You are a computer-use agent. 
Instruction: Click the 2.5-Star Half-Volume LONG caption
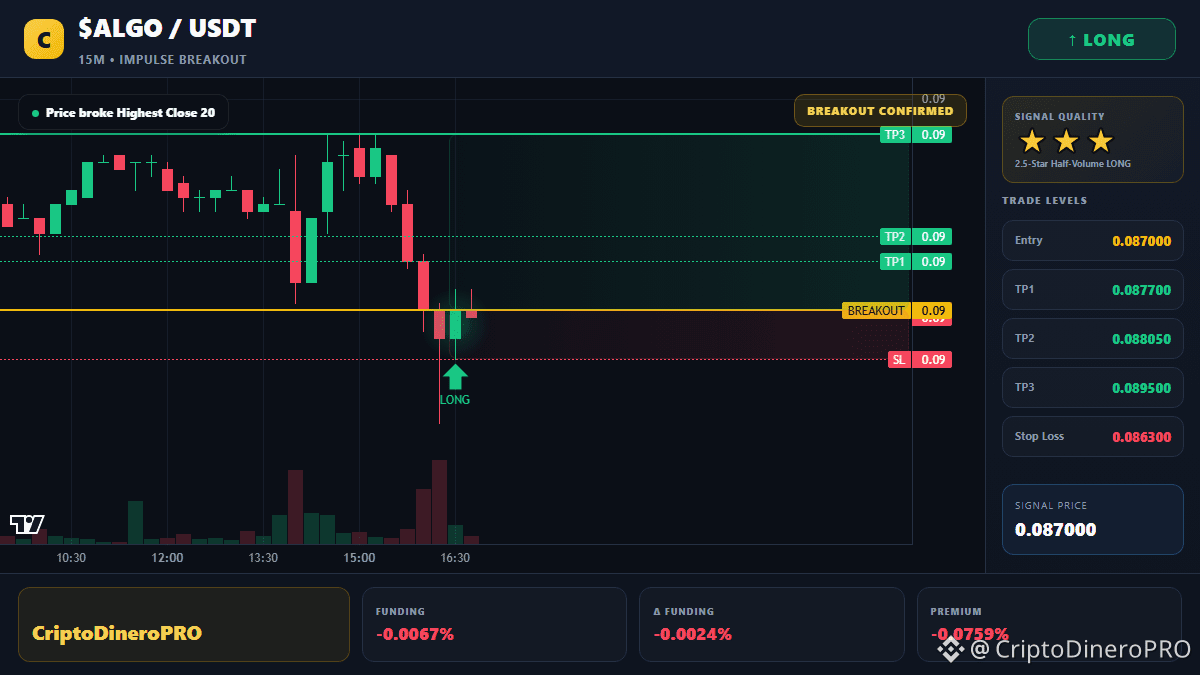click(x=1073, y=164)
